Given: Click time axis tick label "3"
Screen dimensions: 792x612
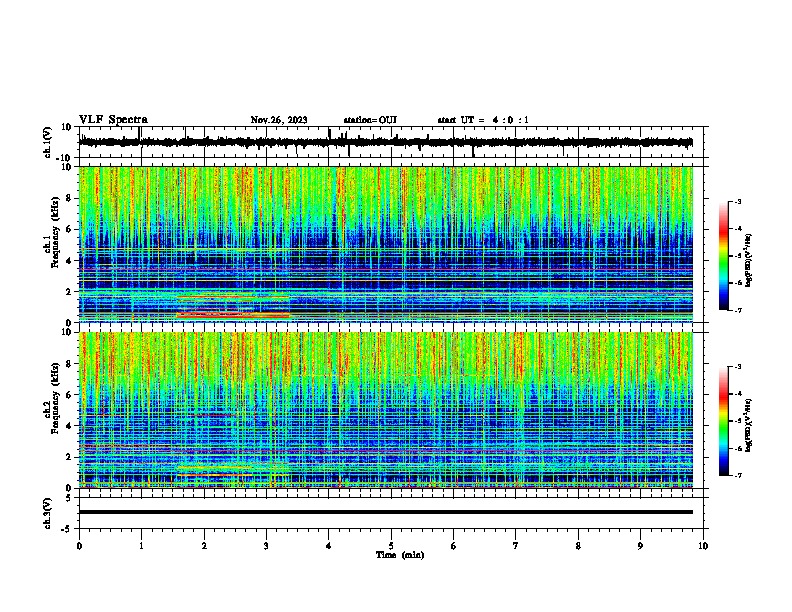Looking at the screenshot, I should click(266, 546).
